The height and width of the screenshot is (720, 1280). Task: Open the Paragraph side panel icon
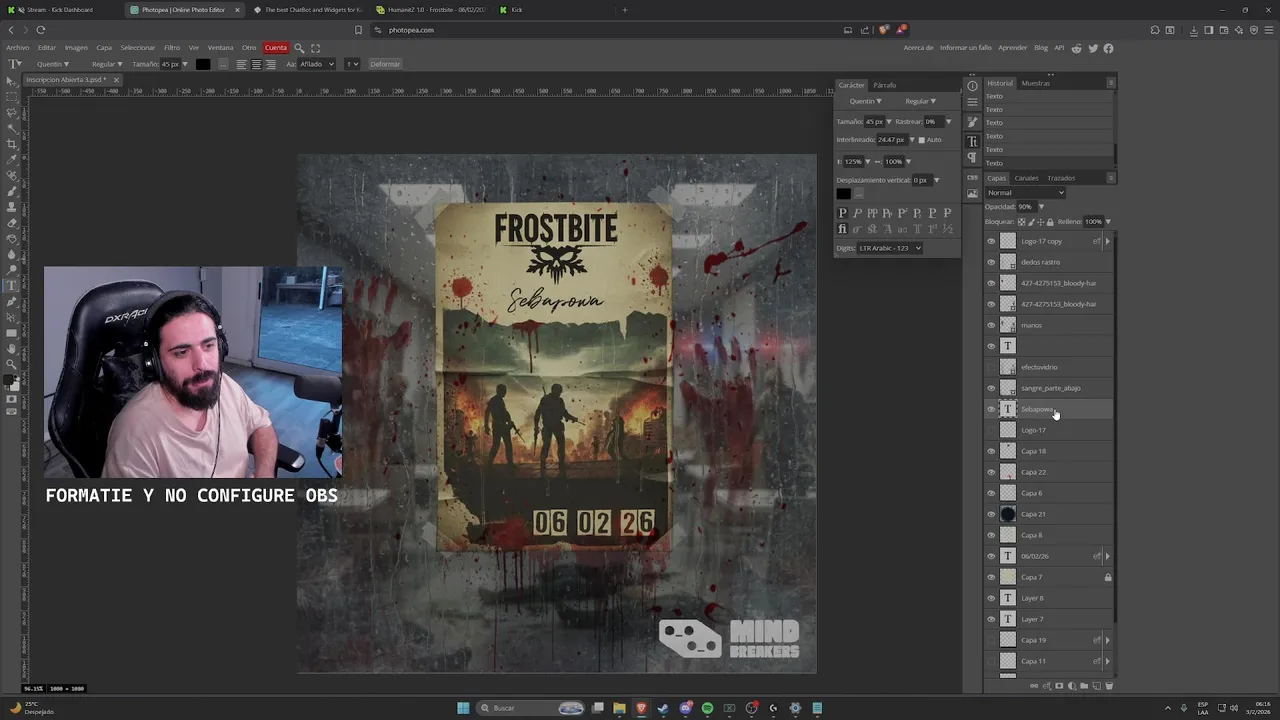click(972, 157)
